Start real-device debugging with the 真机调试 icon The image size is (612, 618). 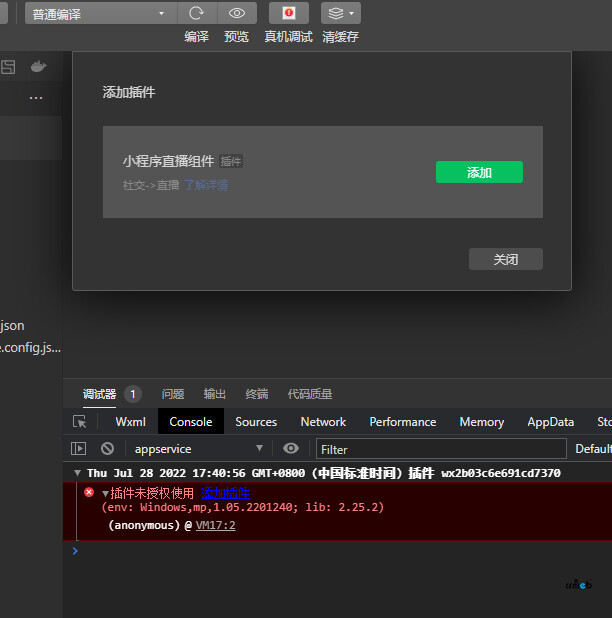[x=289, y=13]
